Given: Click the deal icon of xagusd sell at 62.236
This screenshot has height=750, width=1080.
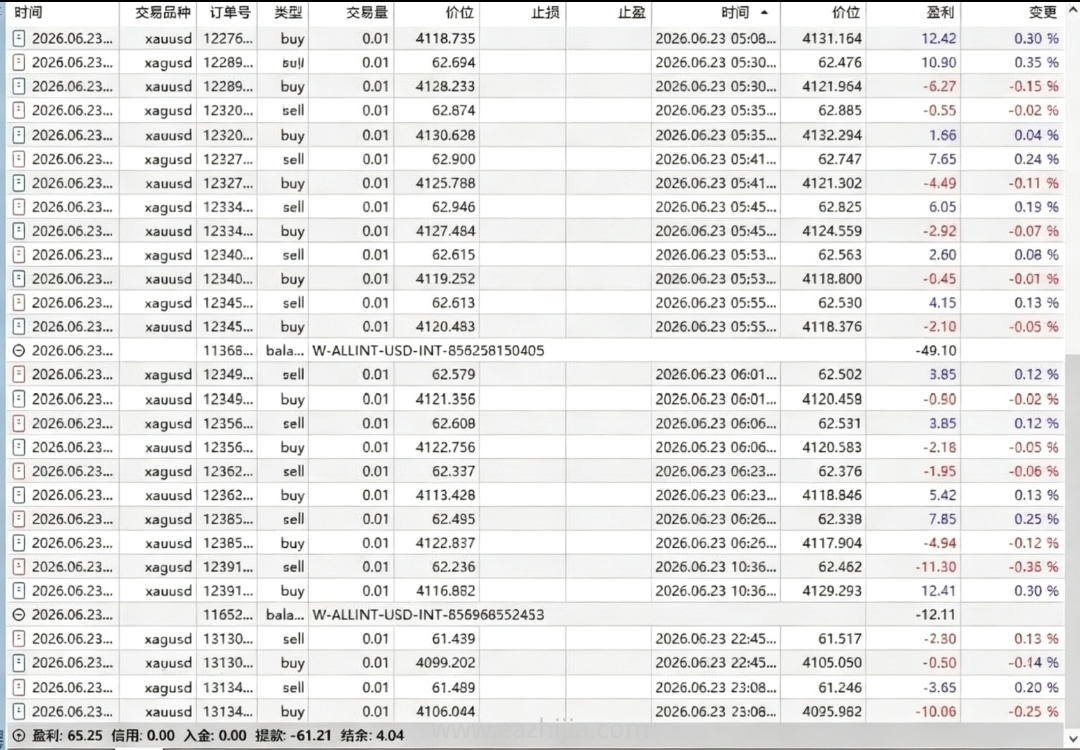Looking at the screenshot, I should pyautogui.click(x=19, y=567).
